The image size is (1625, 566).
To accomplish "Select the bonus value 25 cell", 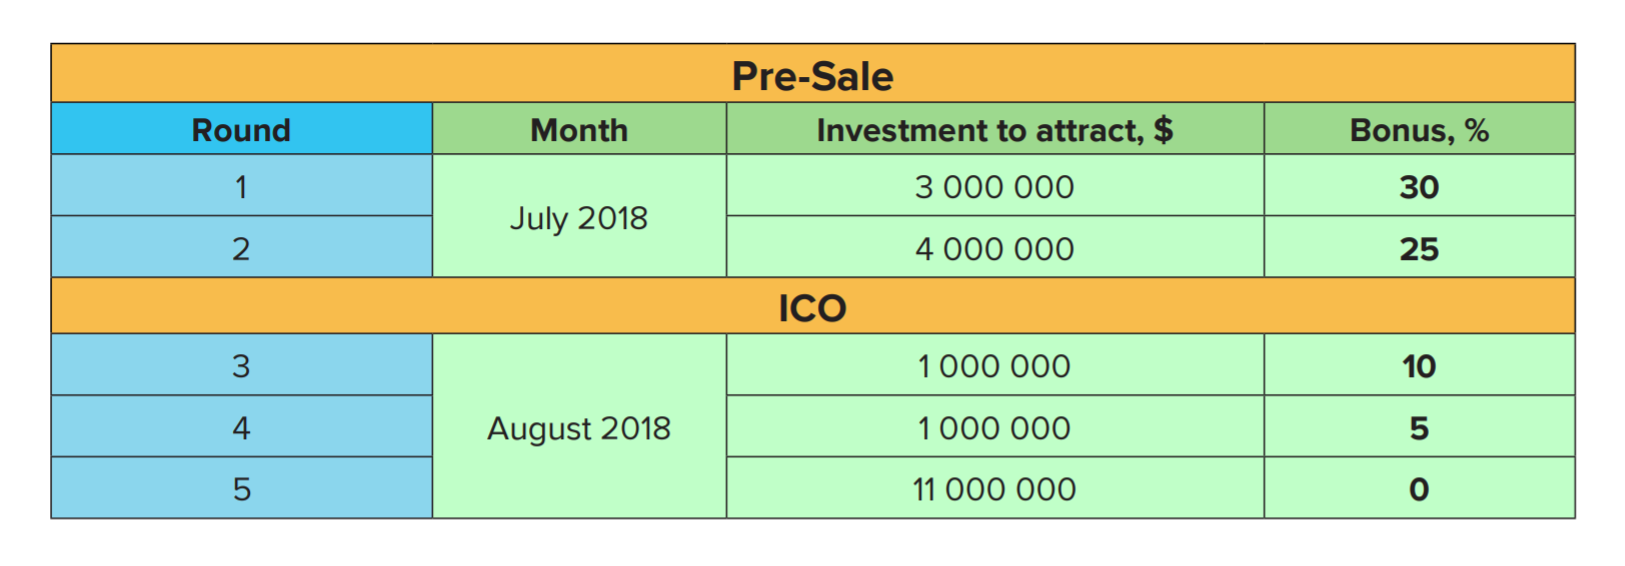I will (1420, 248).
